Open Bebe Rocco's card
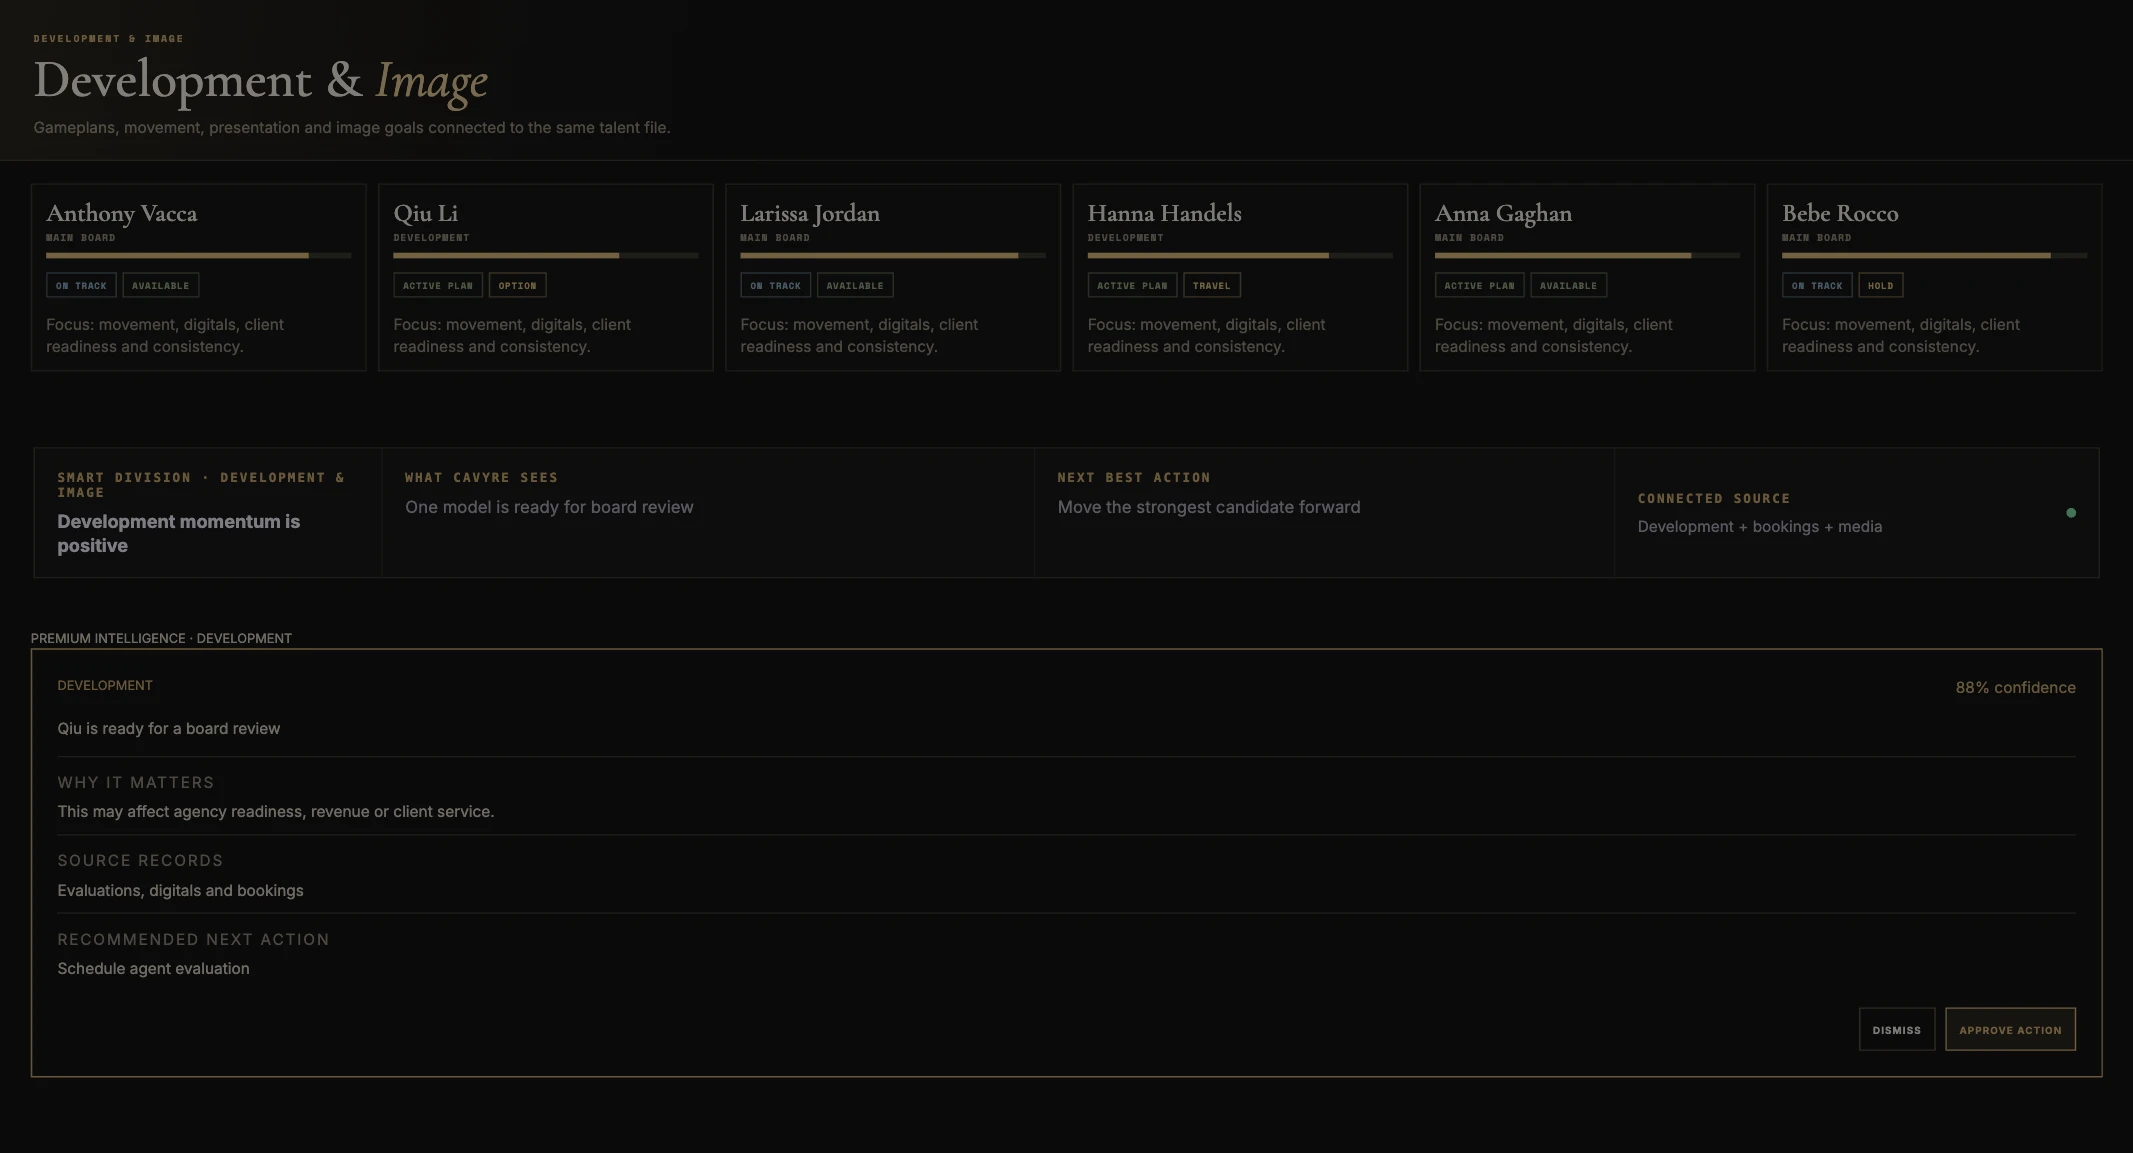 (x=1934, y=277)
